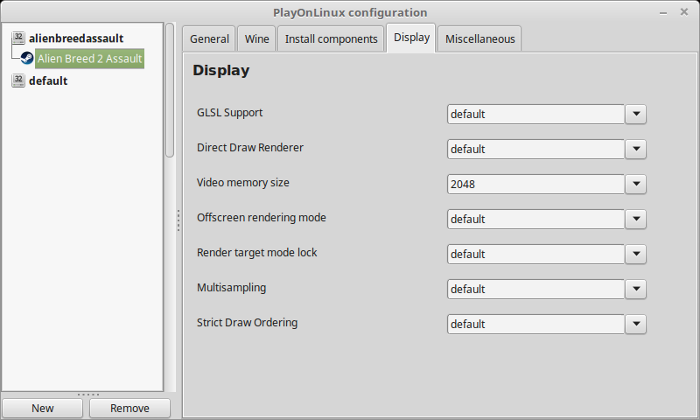
Task: Click the Display heading text
Action: pyautogui.click(x=221, y=71)
